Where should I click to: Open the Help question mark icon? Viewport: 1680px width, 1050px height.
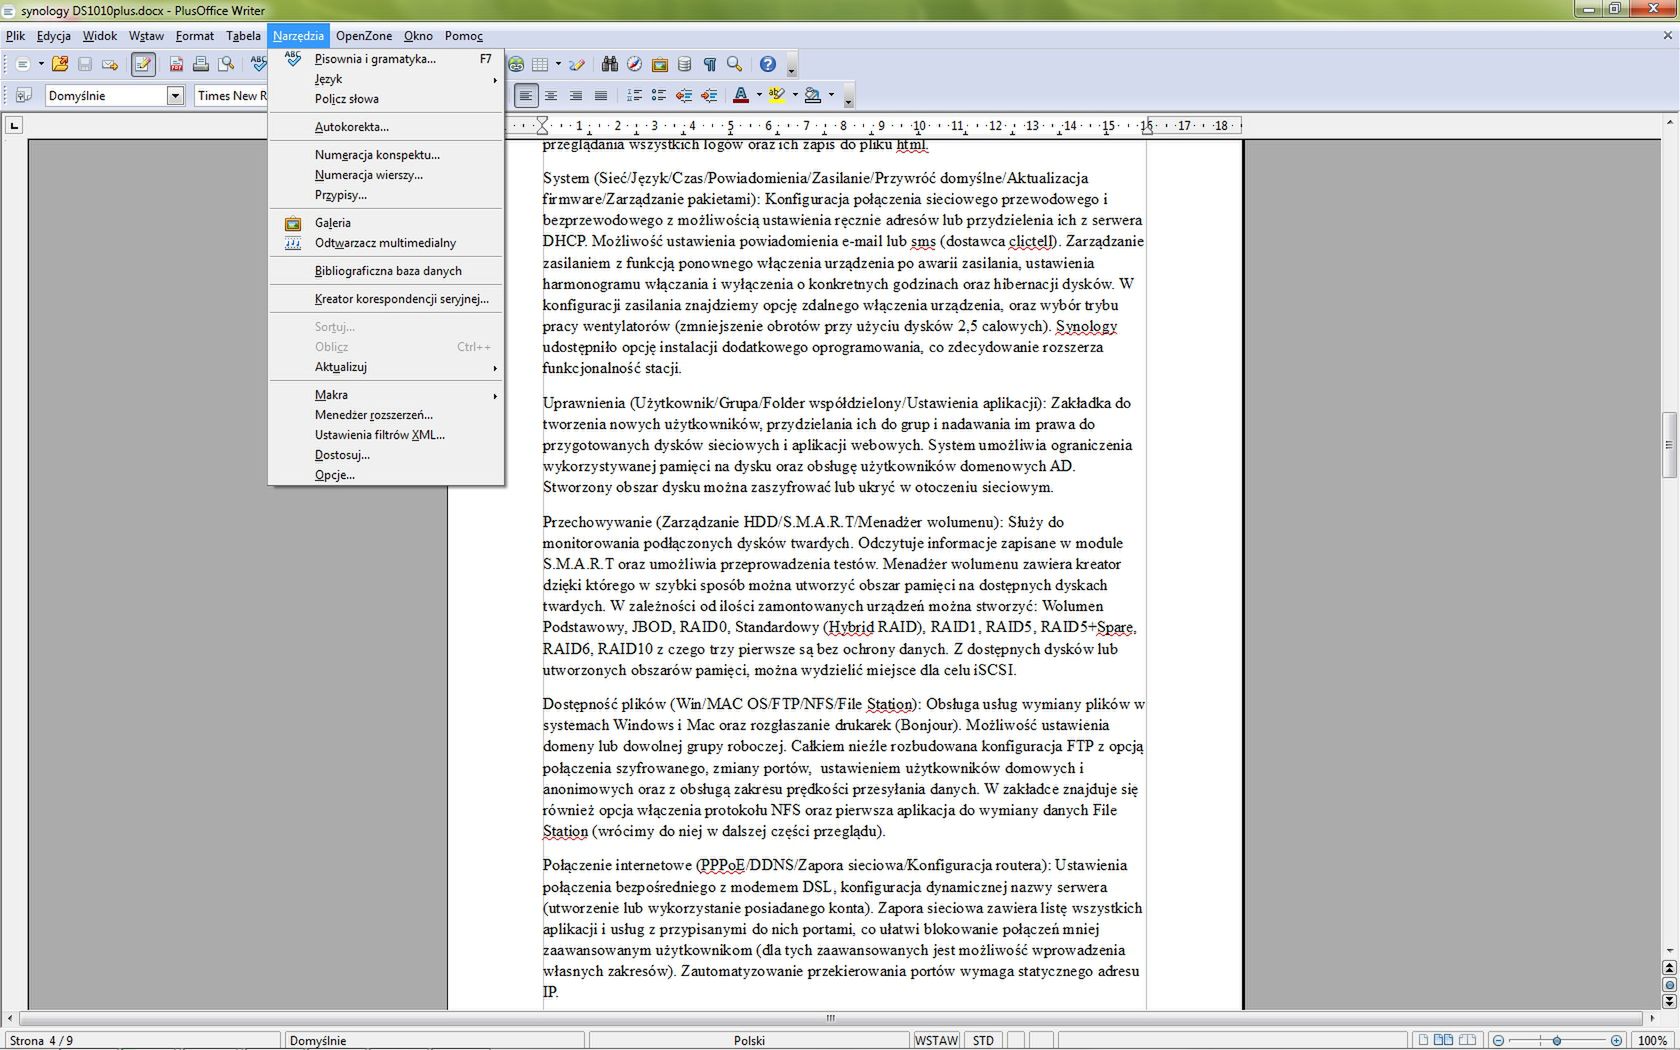pyautogui.click(x=768, y=64)
